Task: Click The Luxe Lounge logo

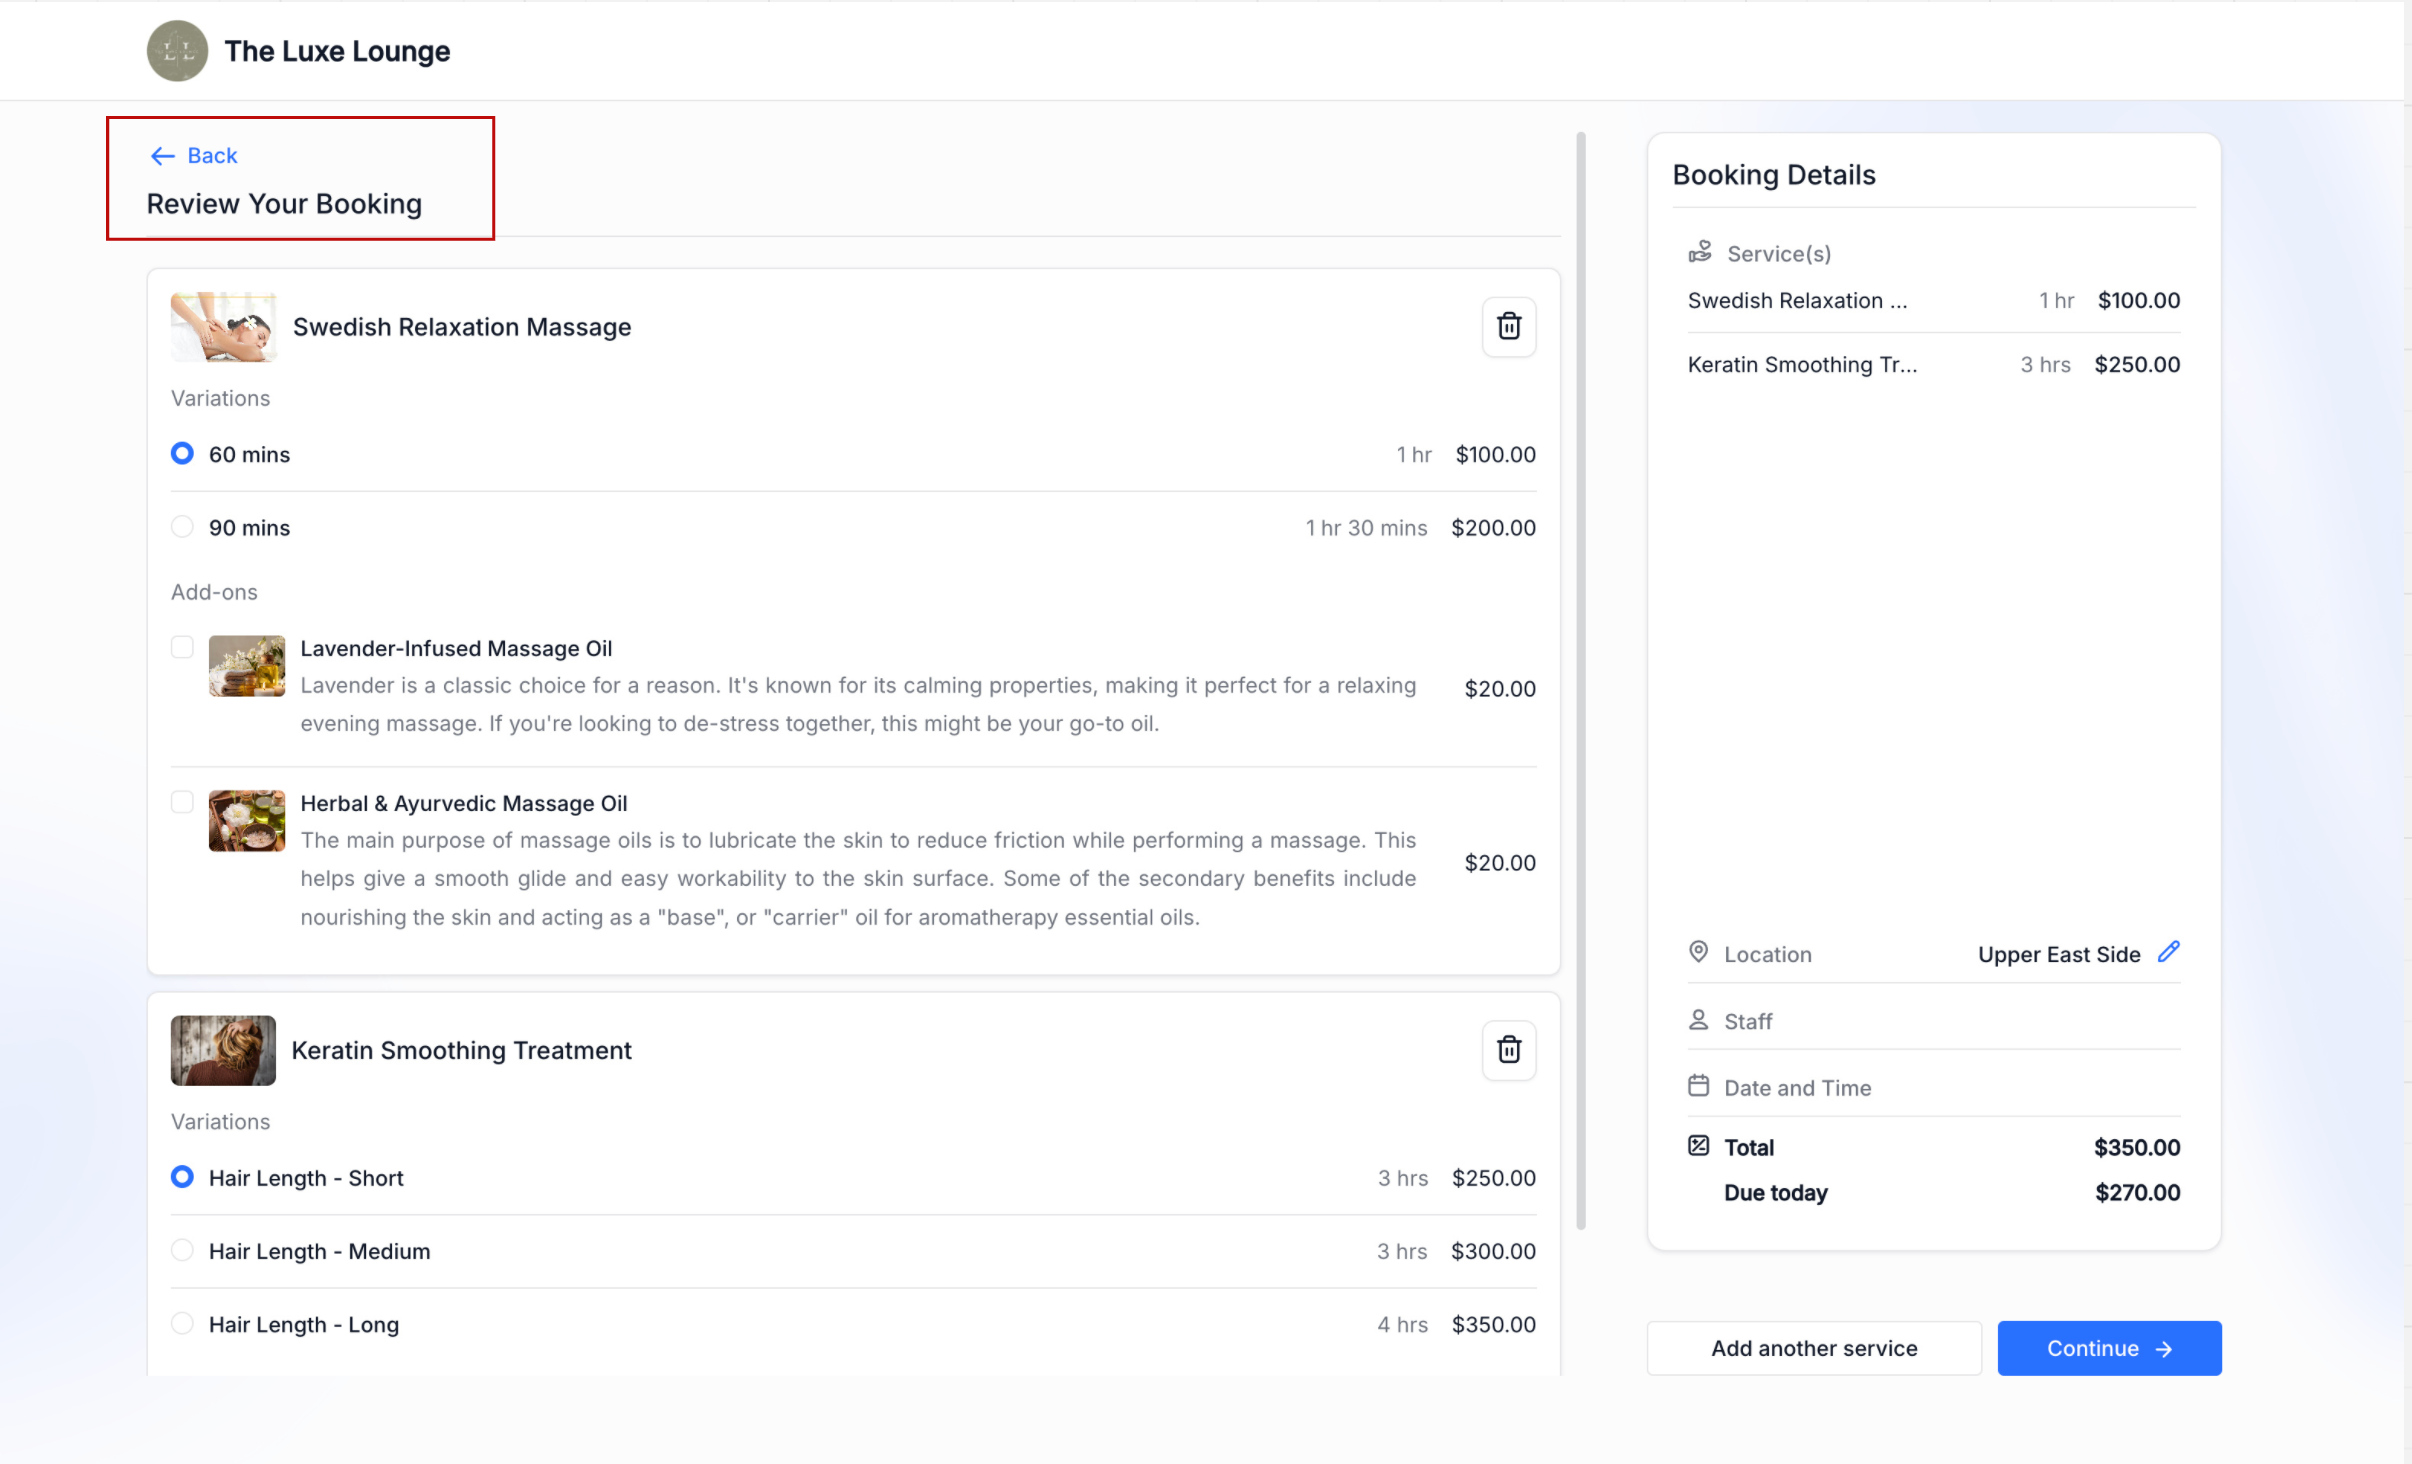Action: (x=177, y=51)
